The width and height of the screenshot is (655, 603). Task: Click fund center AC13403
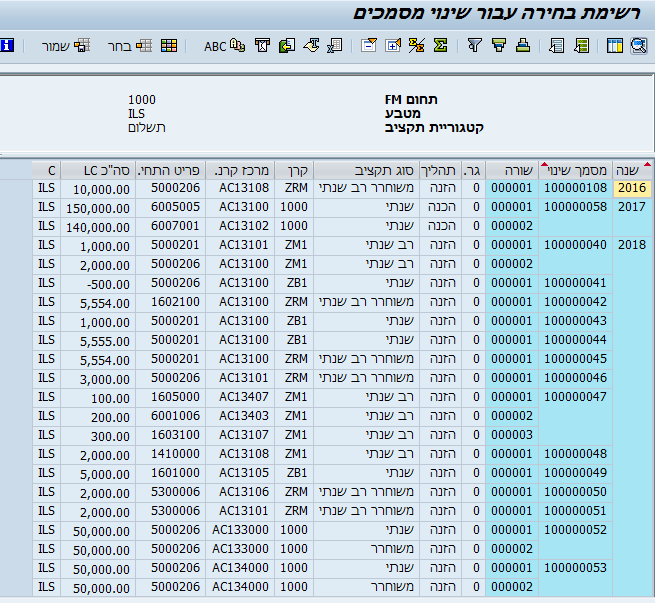tap(240, 416)
